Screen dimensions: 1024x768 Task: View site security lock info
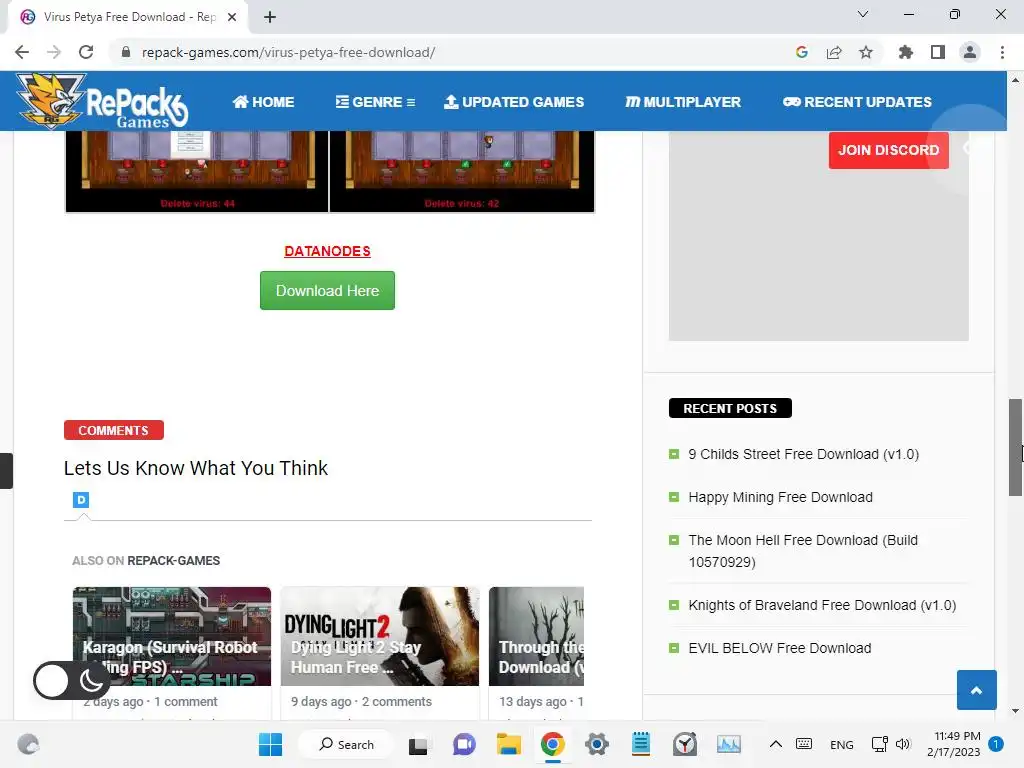(x=126, y=52)
